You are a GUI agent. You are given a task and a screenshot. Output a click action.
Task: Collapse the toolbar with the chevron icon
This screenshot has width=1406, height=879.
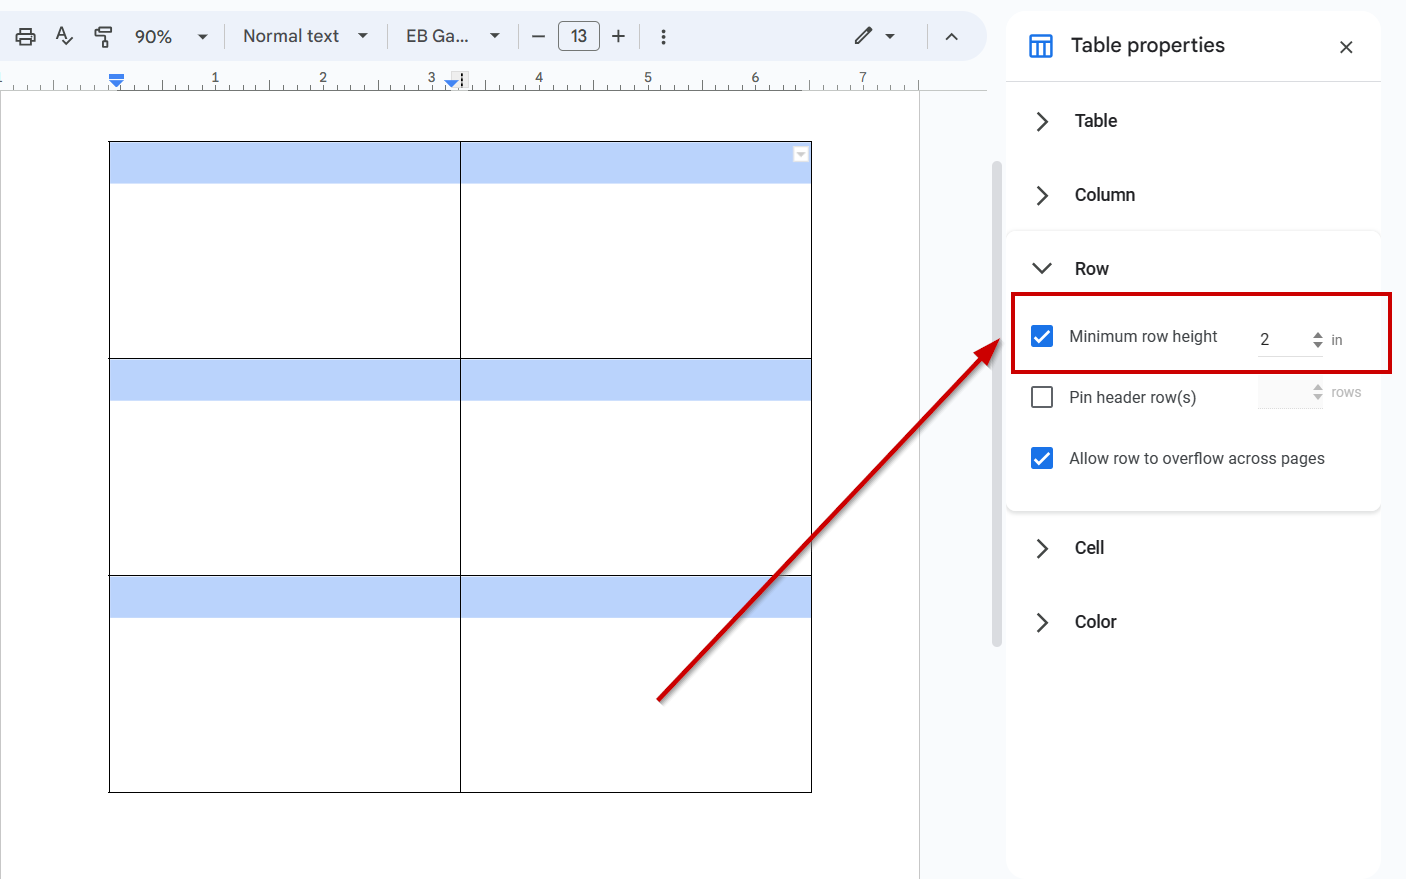(950, 35)
